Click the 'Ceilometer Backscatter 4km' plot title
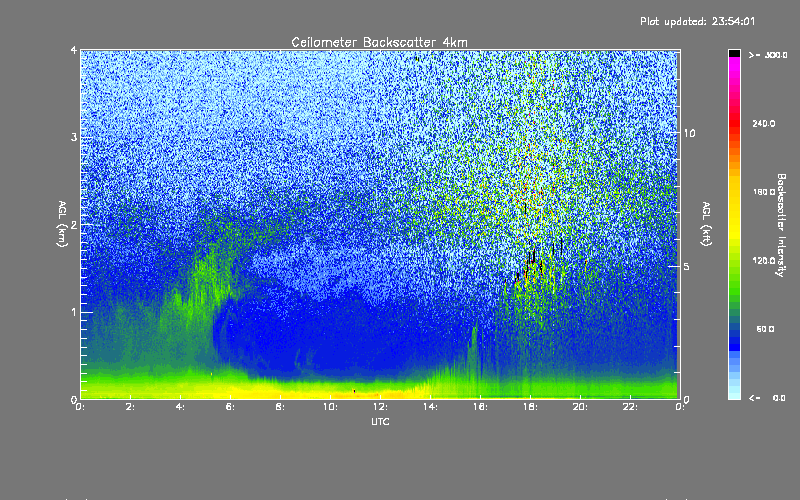Screen dimensions: 800x500 pyautogui.click(x=379, y=42)
